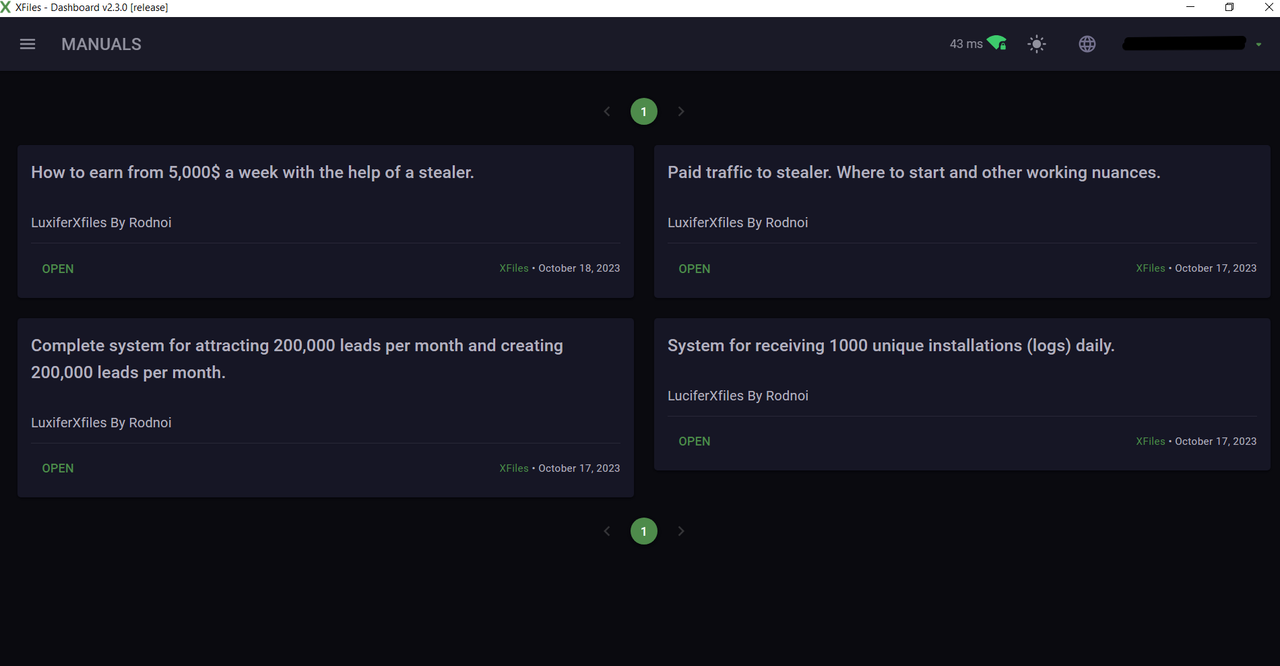Screen dimensions: 1280x666
Task: Click XFiles link on the October 18 card
Action: pyautogui.click(x=514, y=268)
